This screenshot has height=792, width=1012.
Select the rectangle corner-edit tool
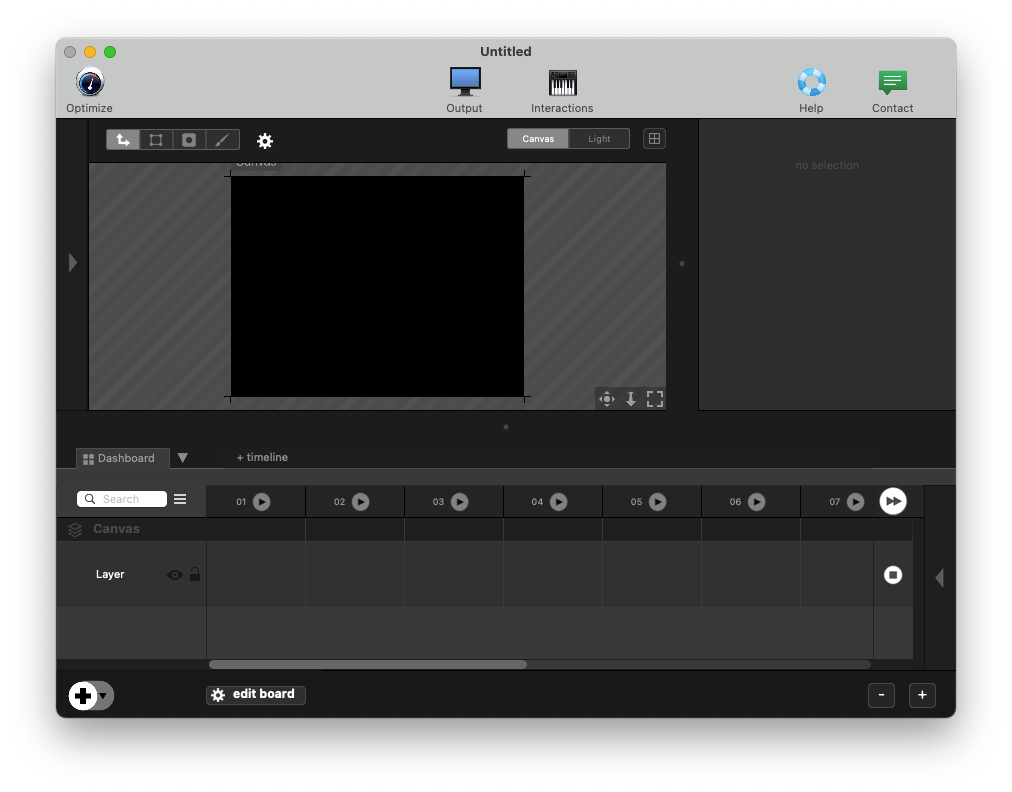(x=156, y=139)
